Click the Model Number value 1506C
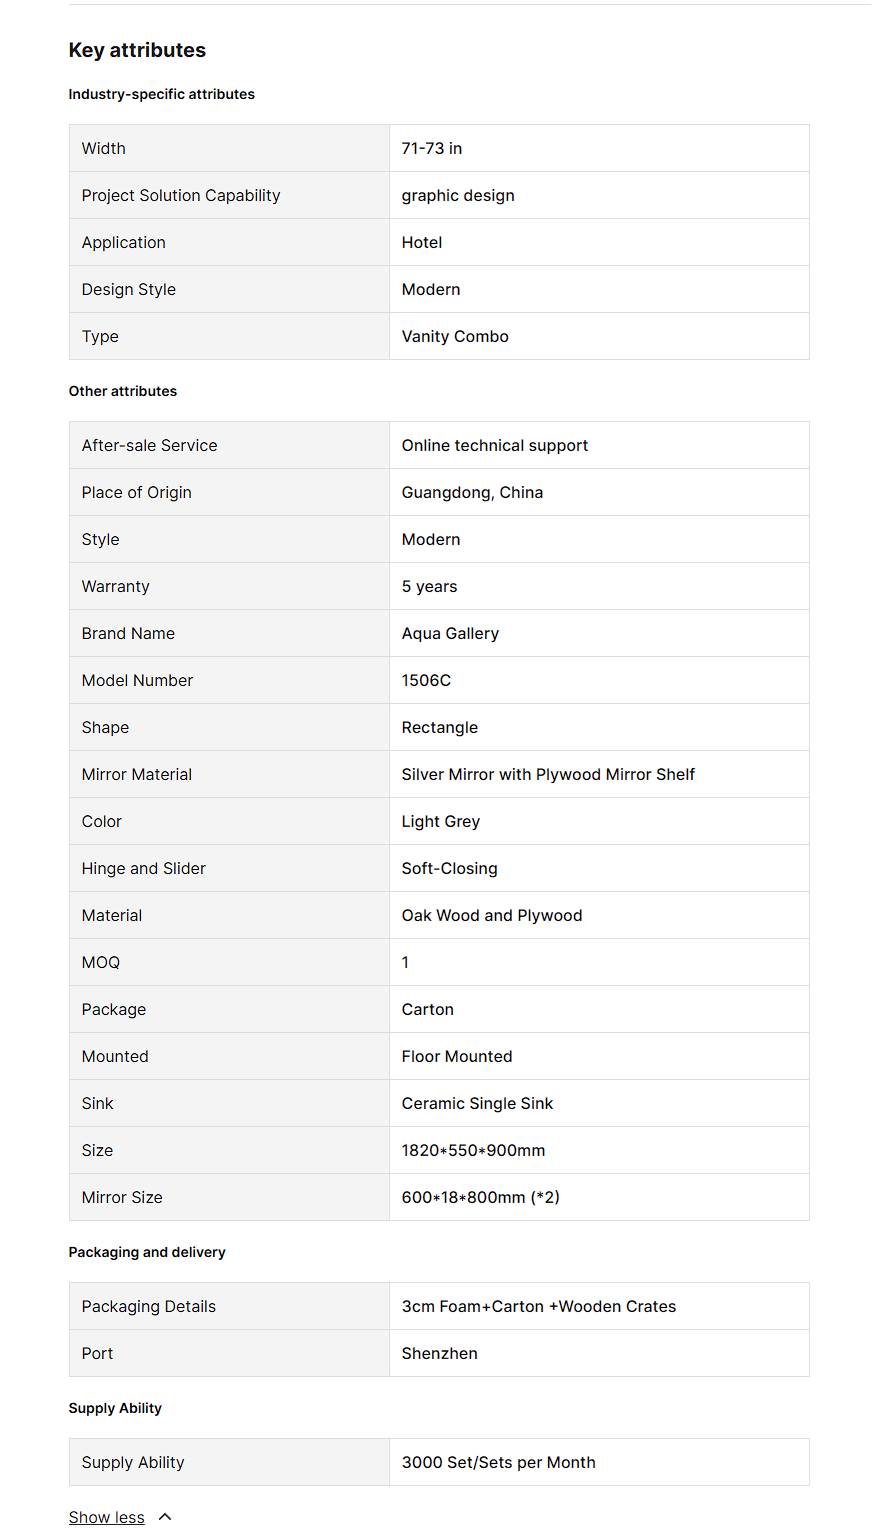This screenshot has height=1537, width=875. 426,680
